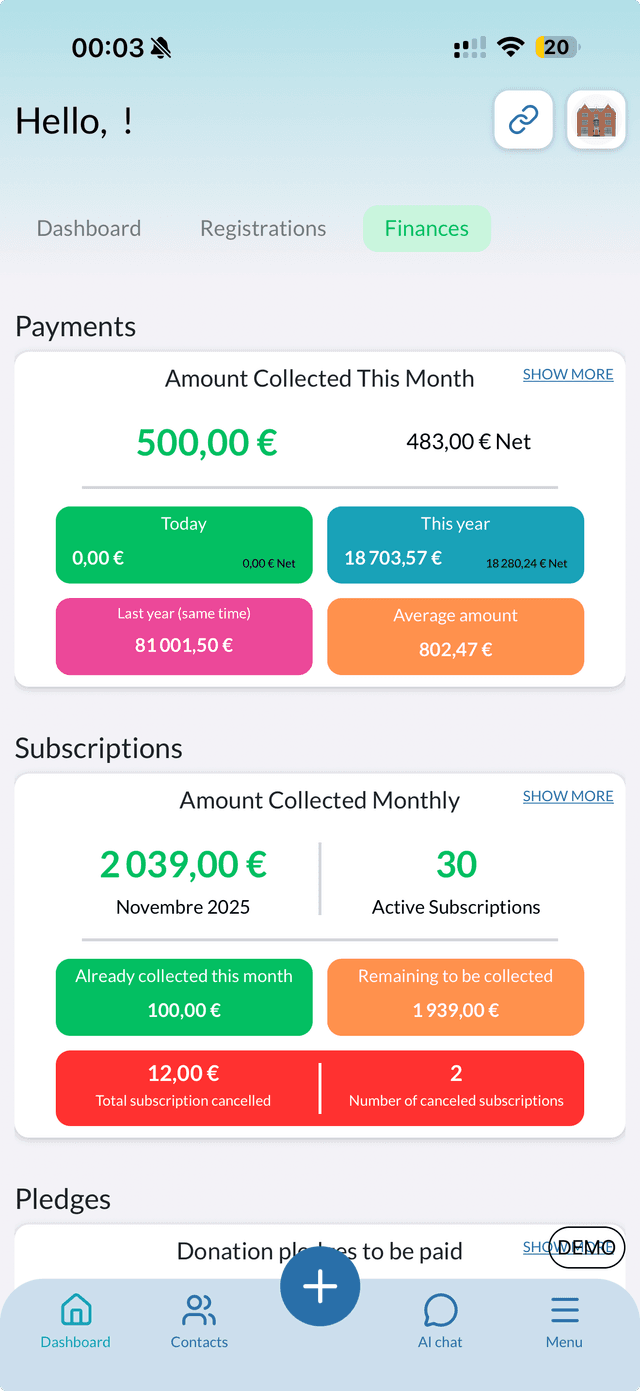The image size is (640, 1391).
Task: Switch to the Dashboard tab
Action: click(88, 228)
